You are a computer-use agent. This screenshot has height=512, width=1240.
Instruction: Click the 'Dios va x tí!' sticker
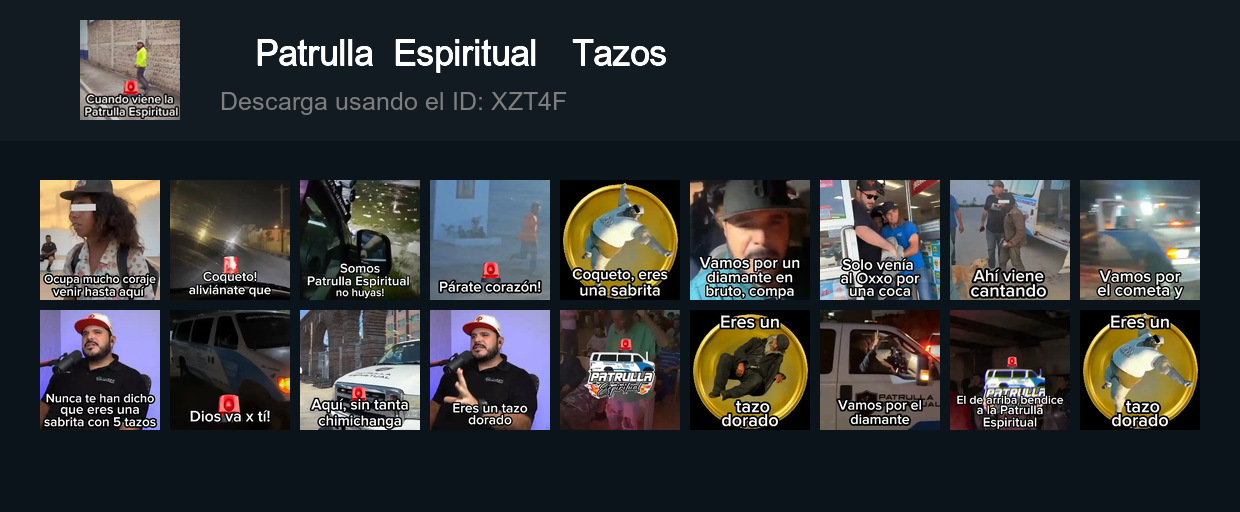(x=230, y=370)
